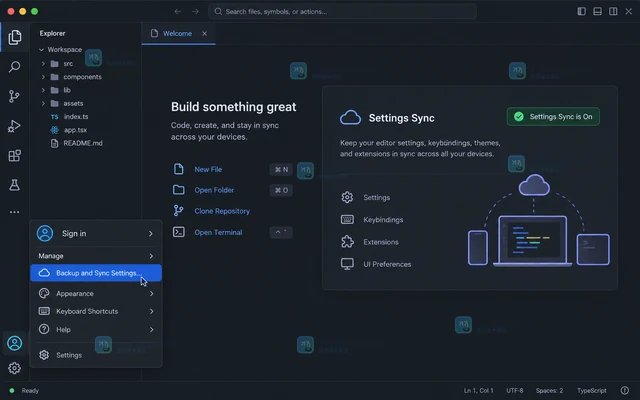This screenshot has width=640, height=400.
Task: Select Backup and Sync Settings menu item
Action: point(96,273)
